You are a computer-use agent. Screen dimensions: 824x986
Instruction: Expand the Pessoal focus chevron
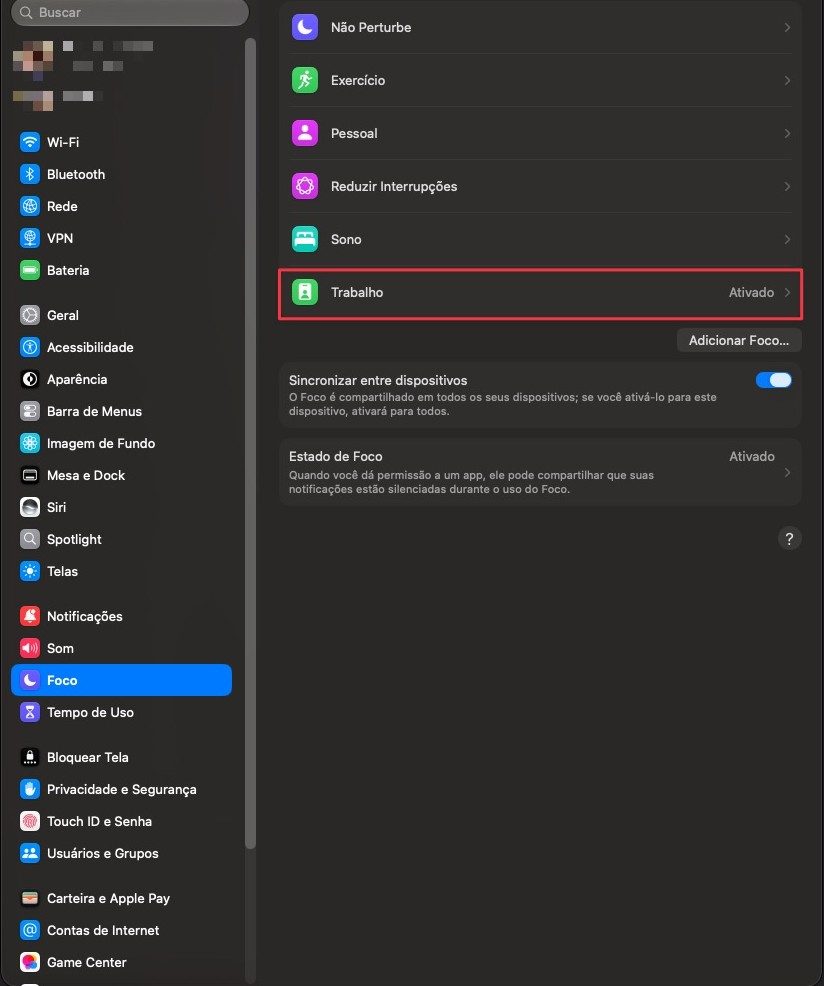click(x=787, y=133)
